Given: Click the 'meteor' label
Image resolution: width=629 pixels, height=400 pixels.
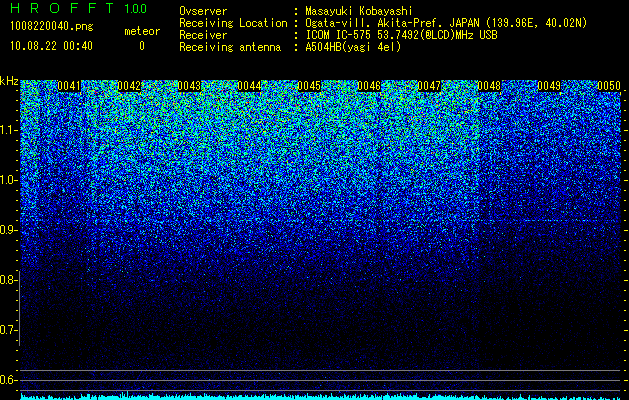Looking at the screenshot, I should (142, 31).
